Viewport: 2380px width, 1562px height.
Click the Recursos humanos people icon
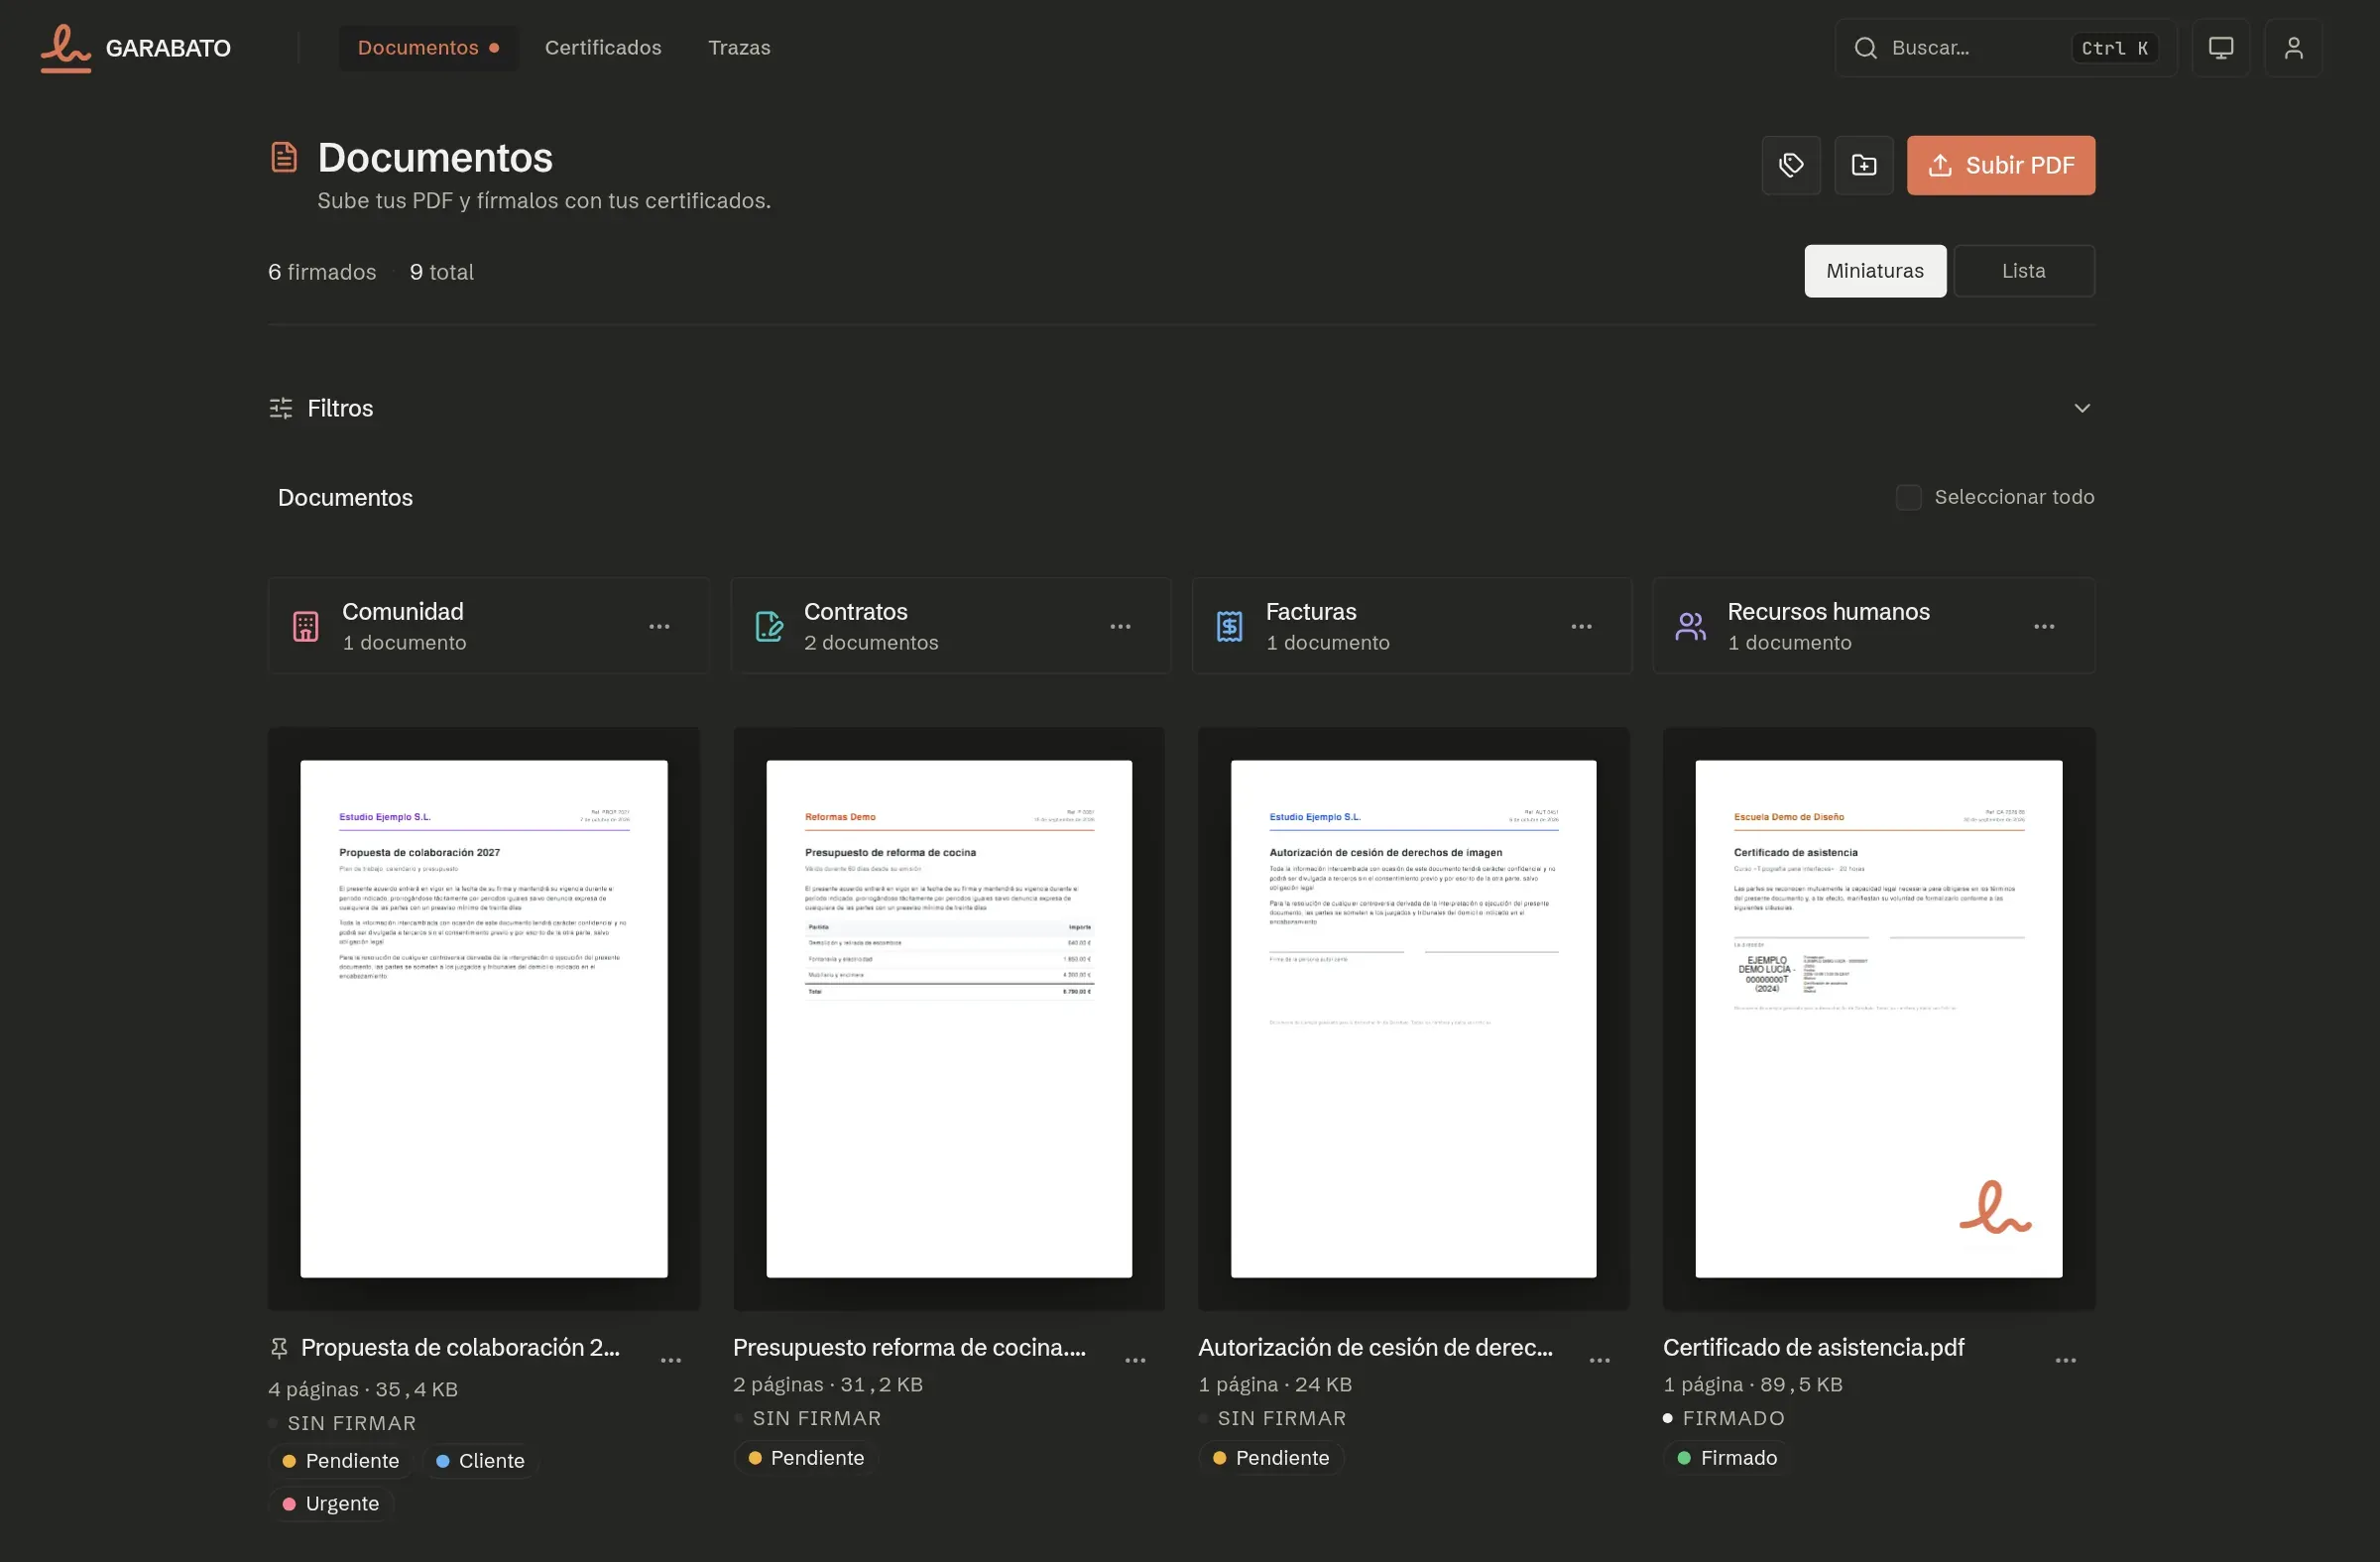tap(1691, 626)
